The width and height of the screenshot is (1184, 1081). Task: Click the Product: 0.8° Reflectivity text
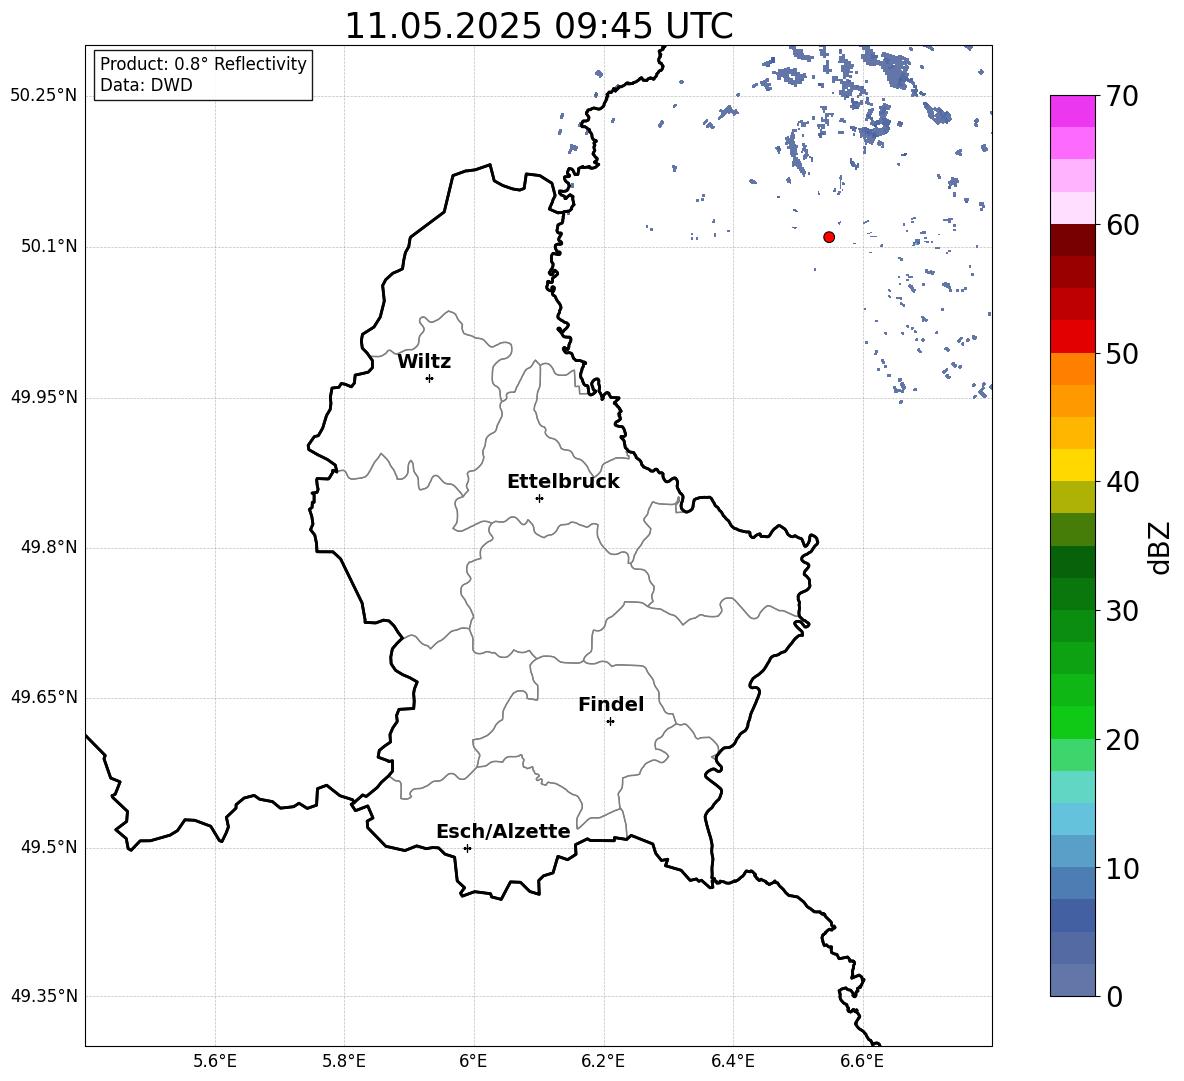[x=203, y=64]
